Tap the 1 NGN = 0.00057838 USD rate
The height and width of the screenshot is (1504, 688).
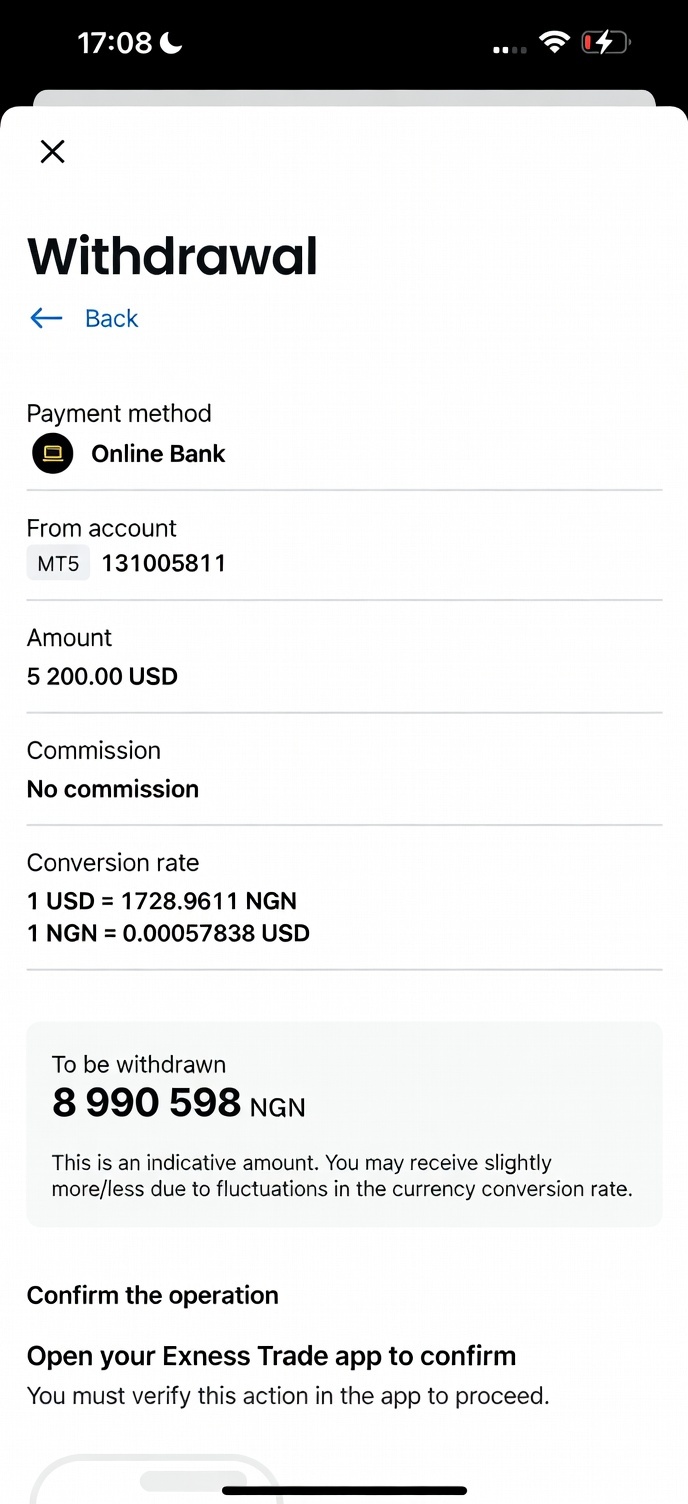point(168,933)
